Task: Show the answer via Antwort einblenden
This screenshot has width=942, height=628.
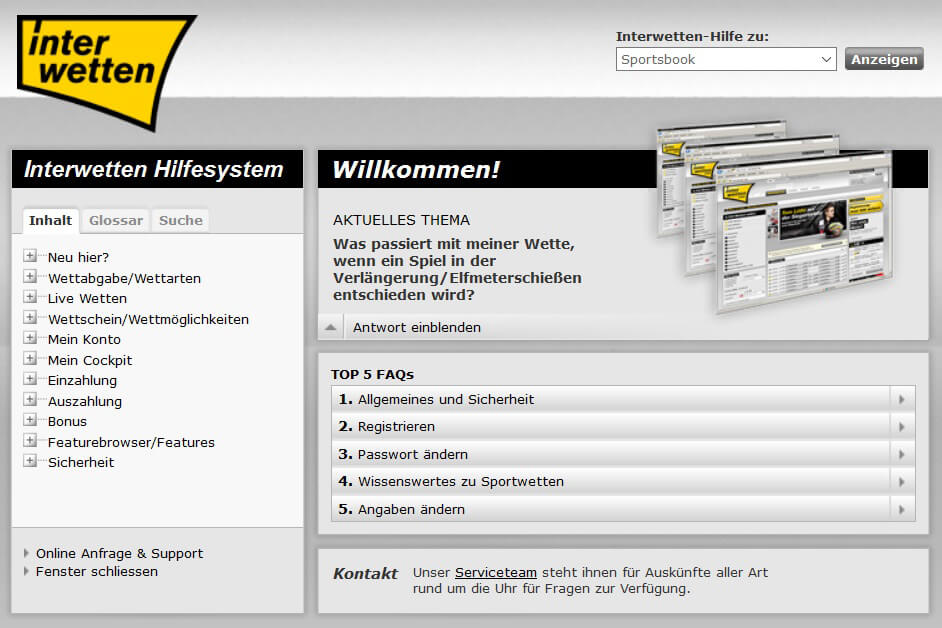Action: [x=416, y=328]
